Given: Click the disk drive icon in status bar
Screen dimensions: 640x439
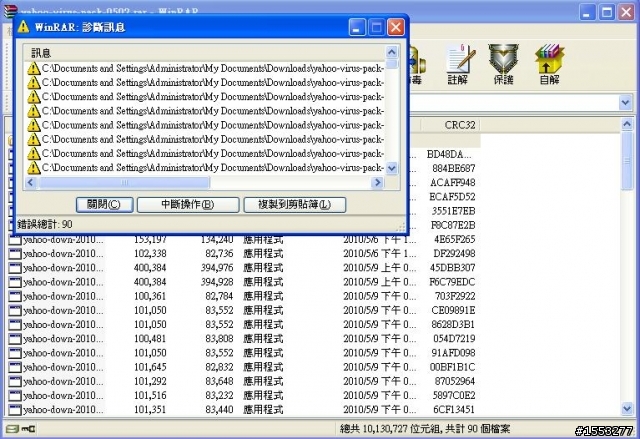Looking at the screenshot, I should [x=12, y=429].
